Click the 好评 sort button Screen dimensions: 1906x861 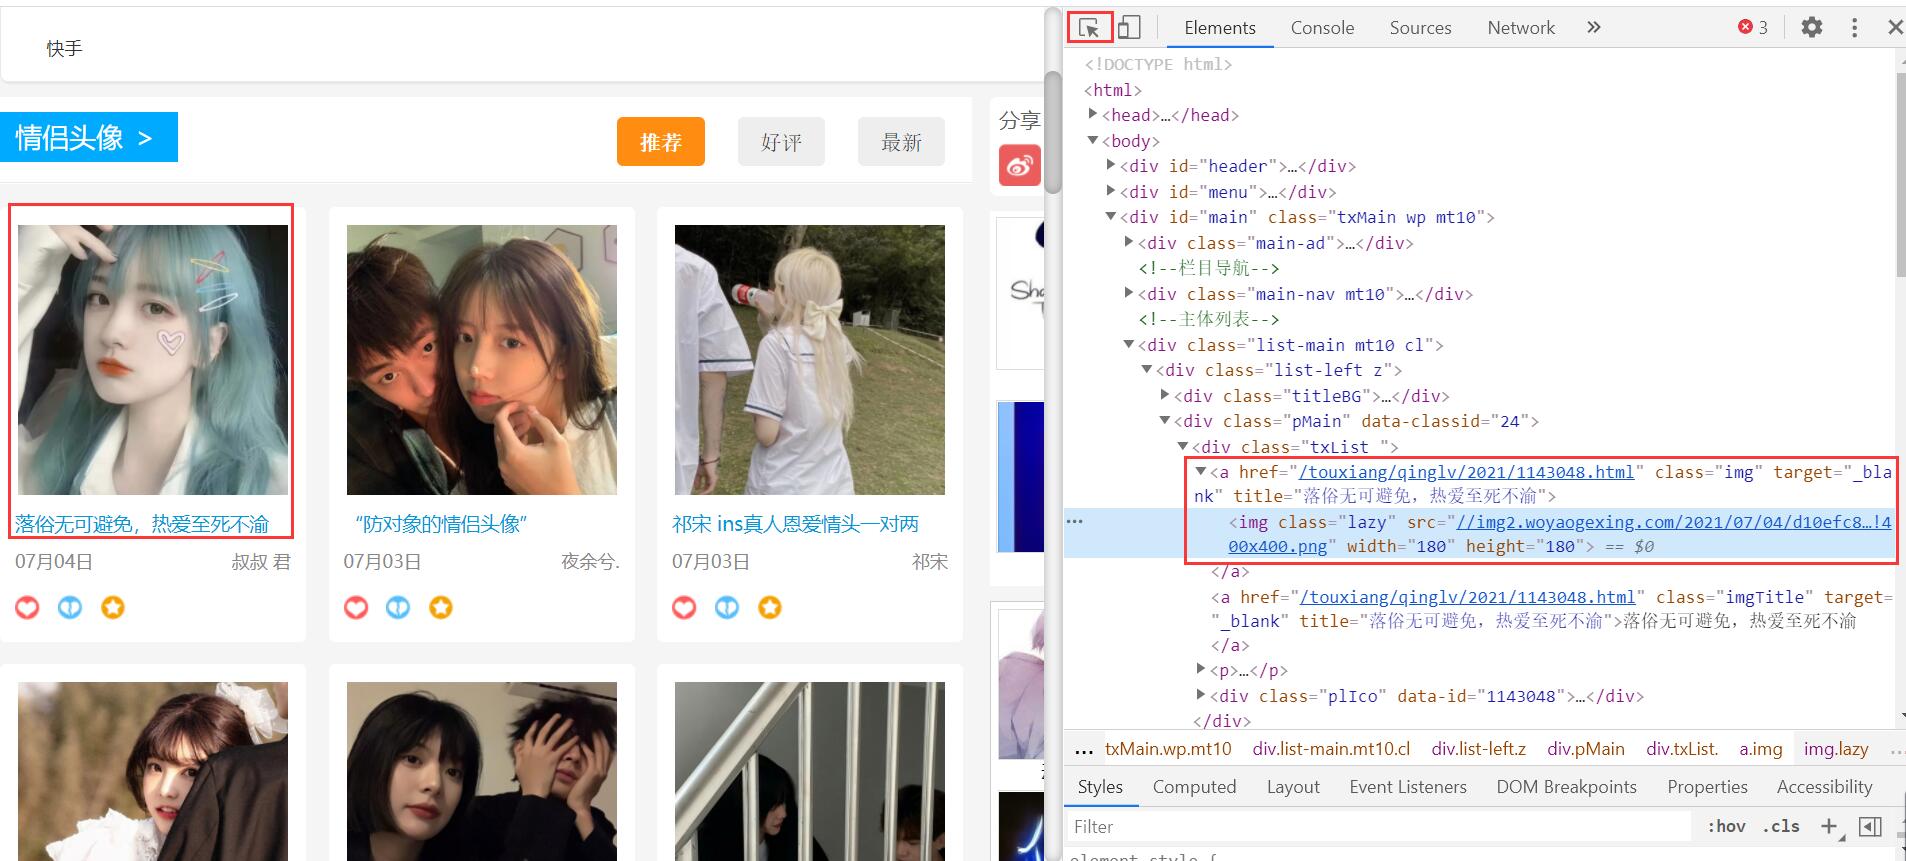(x=782, y=142)
